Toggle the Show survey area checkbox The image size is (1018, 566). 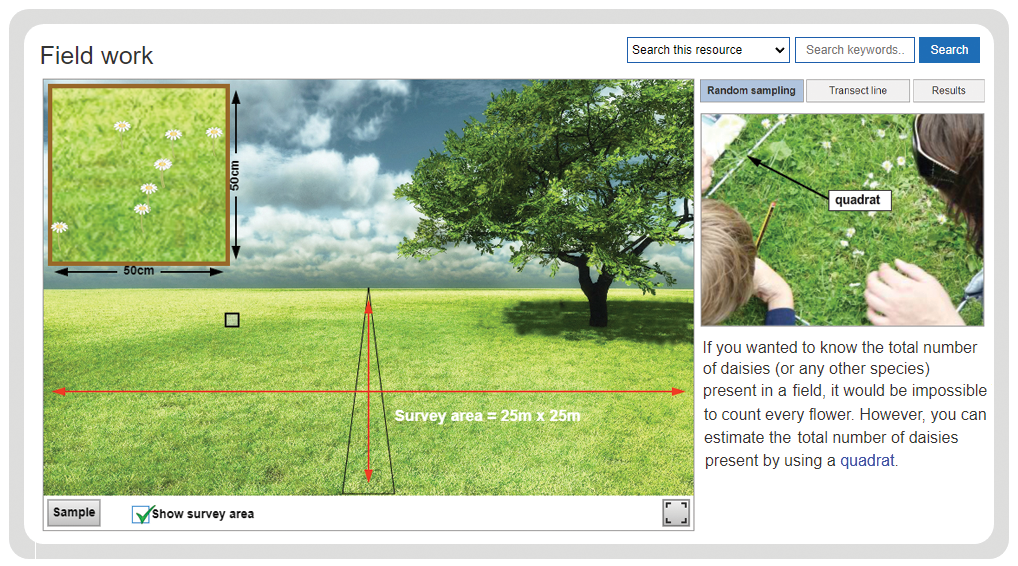tap(140, 514)
